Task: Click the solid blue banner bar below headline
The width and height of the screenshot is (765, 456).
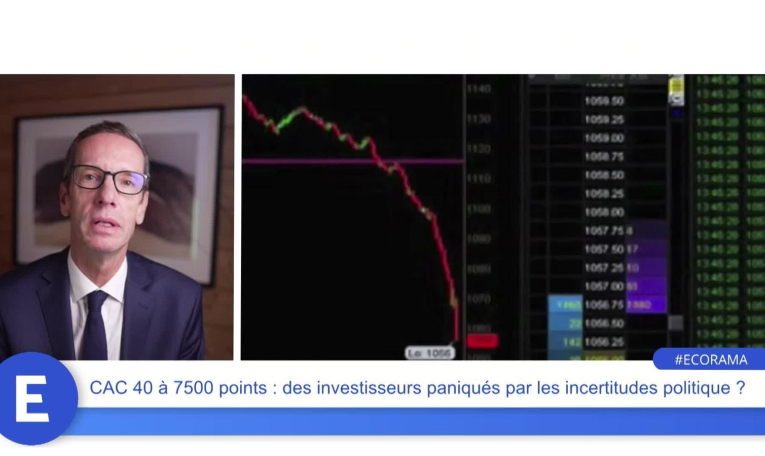Action: tap(415, 421)
